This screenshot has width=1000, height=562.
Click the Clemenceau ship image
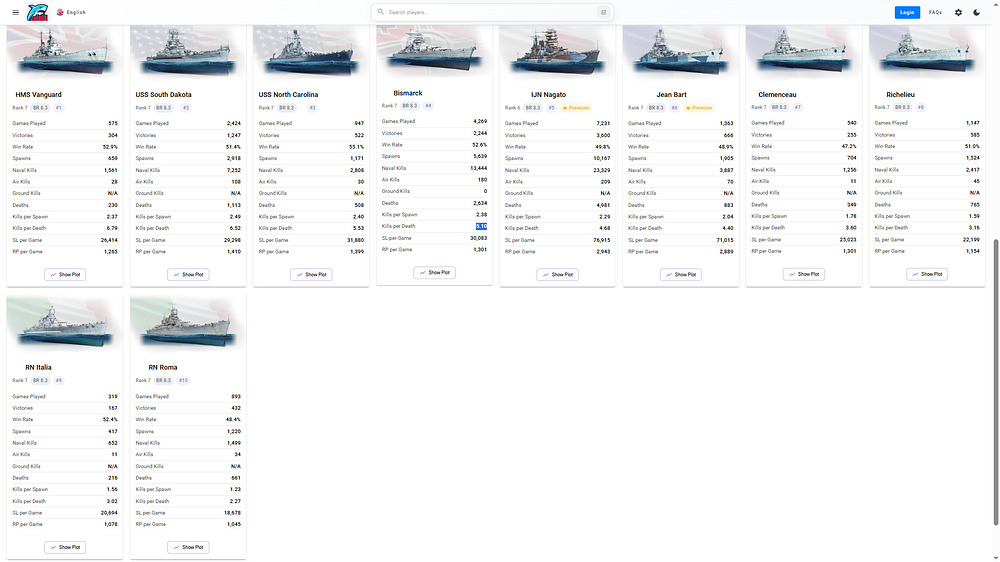[x=804, y=52]
